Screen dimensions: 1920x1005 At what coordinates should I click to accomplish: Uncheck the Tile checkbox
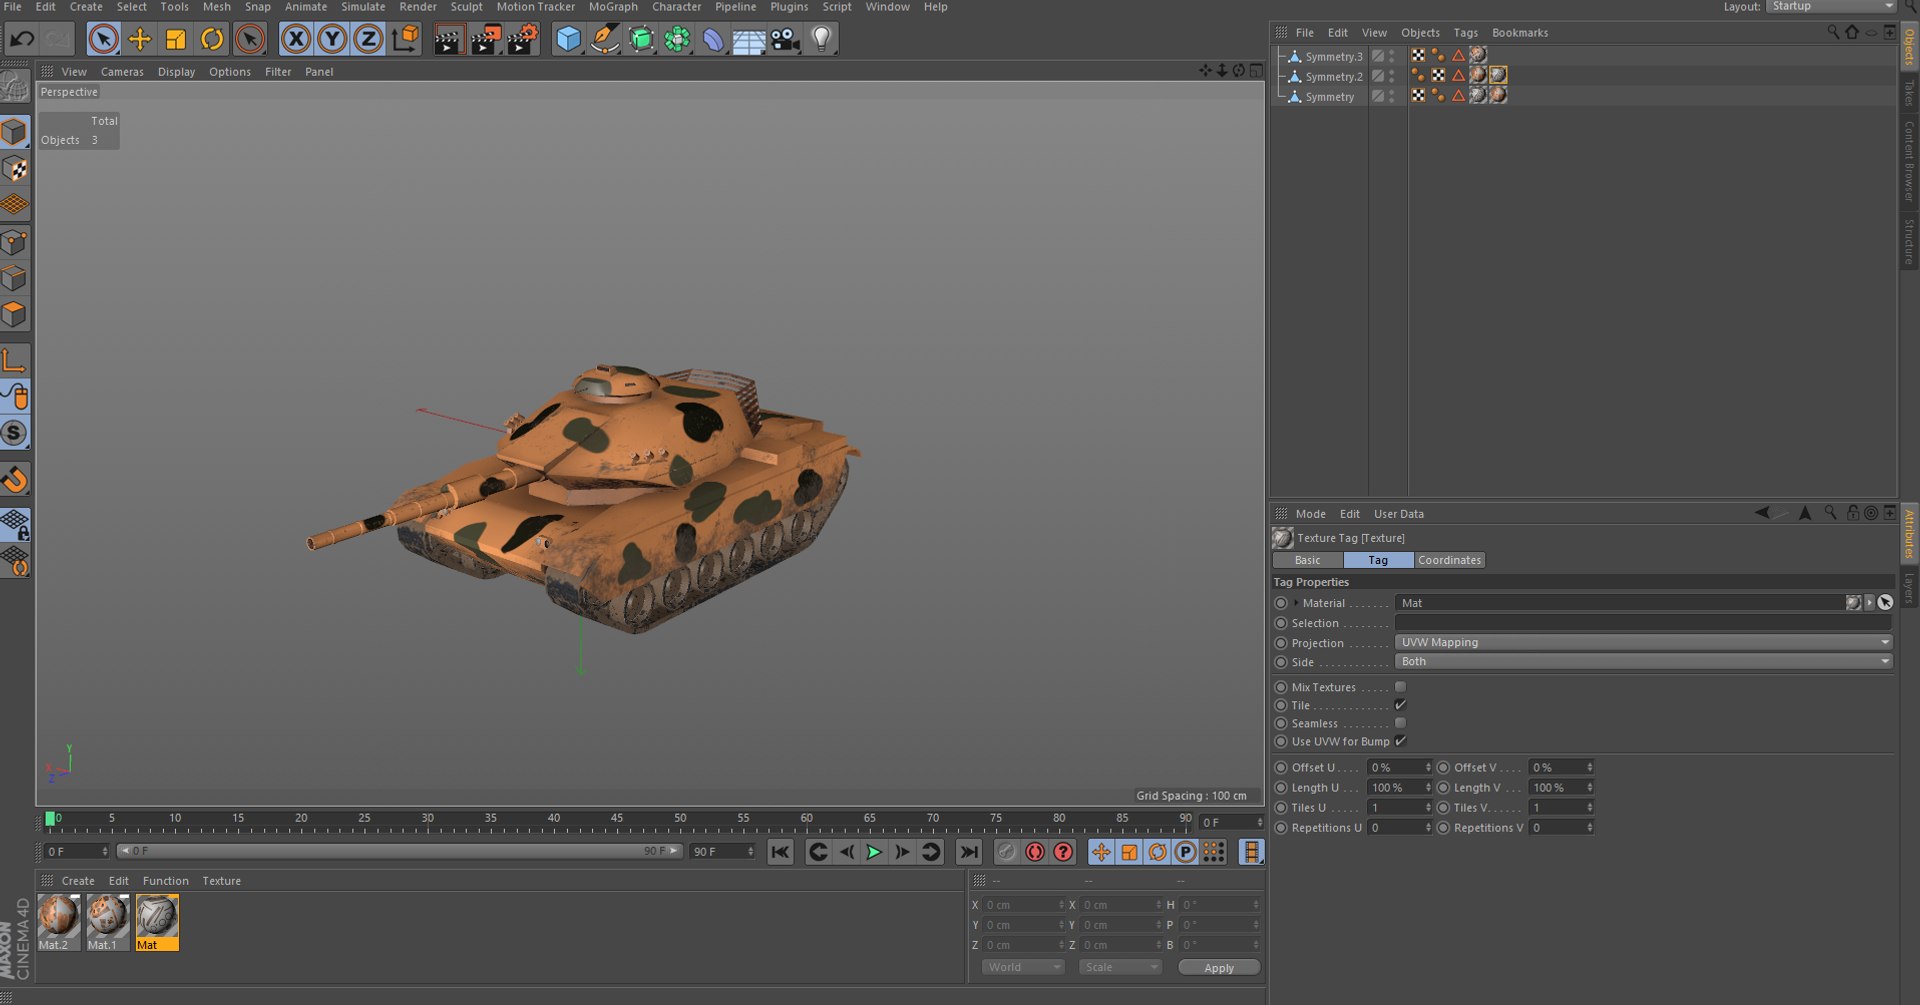(1400, 705)
